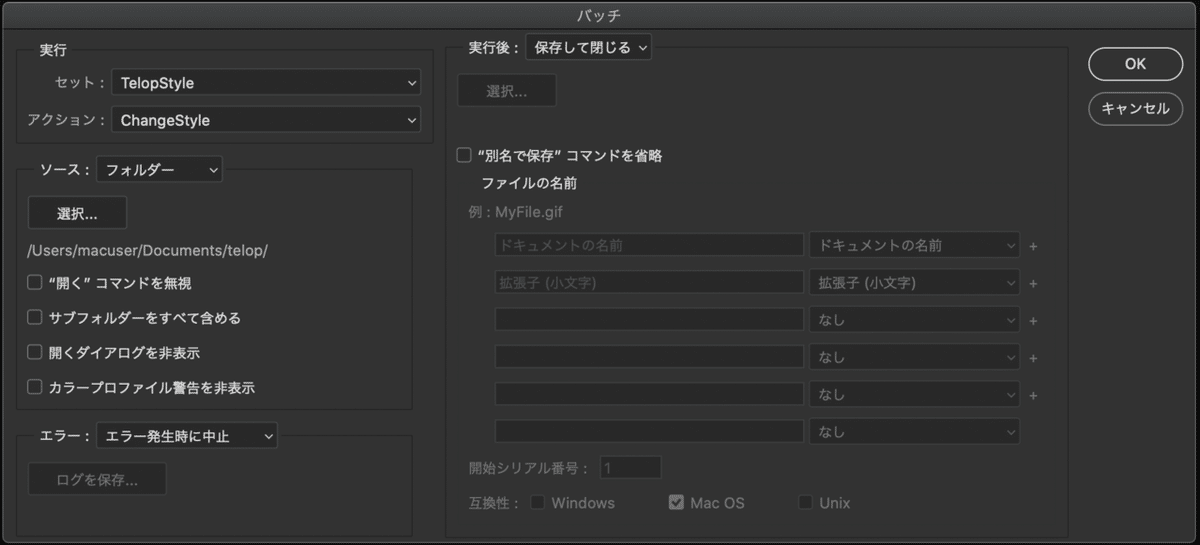Screen dimensions: 1200x545
Task: Toggle the Windows compatibility checkbox
Action: (538, 502)
